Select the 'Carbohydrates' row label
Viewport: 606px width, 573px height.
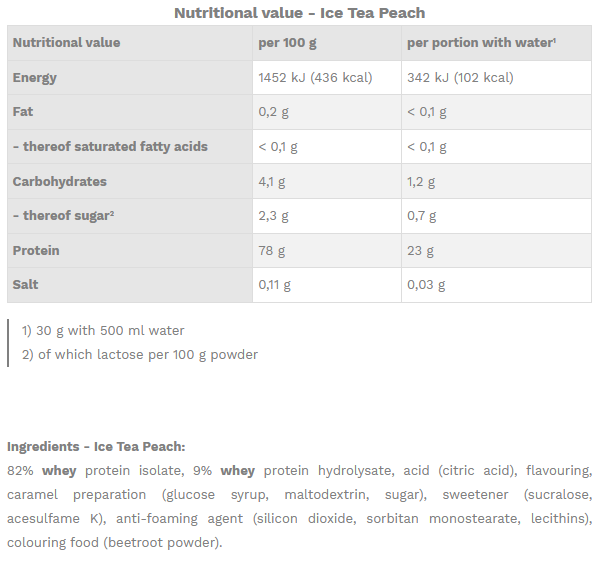click(61, 182)
